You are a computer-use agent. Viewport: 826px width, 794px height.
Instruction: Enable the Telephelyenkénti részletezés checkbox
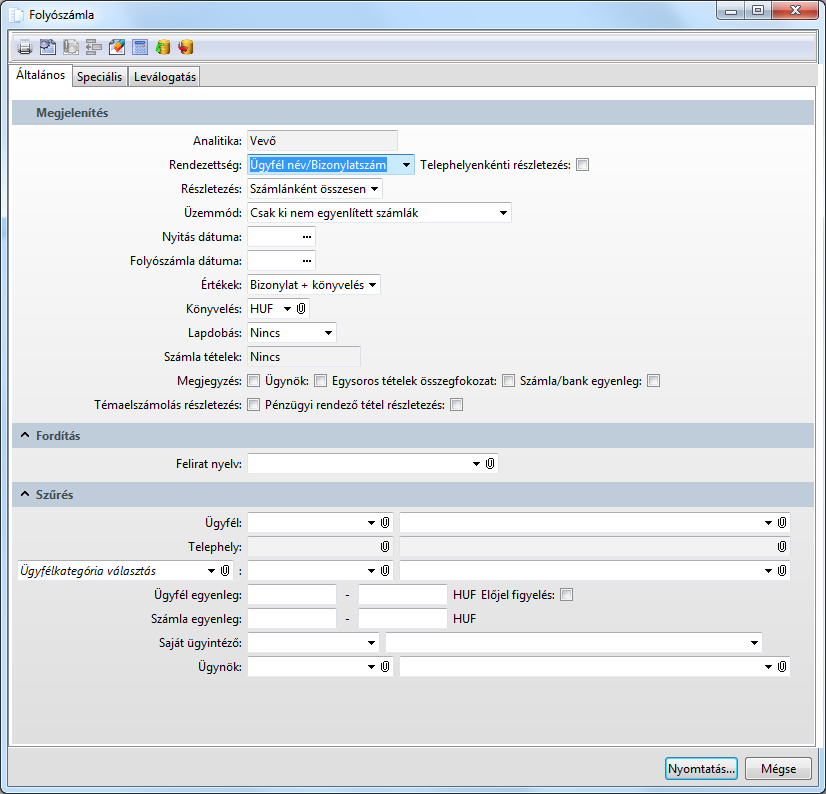tap(582, 165)
